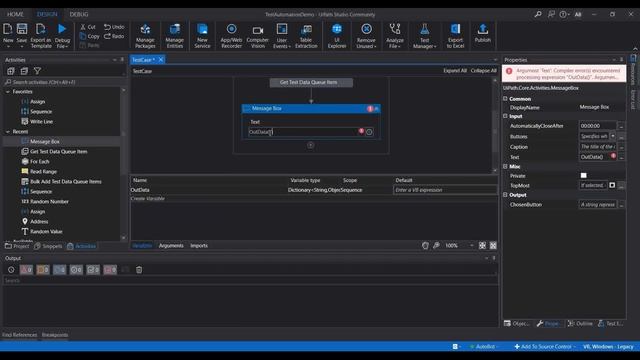The image size is (640, 360).
Task: Collapse the Favorites group in Activities
Action: 8,92
